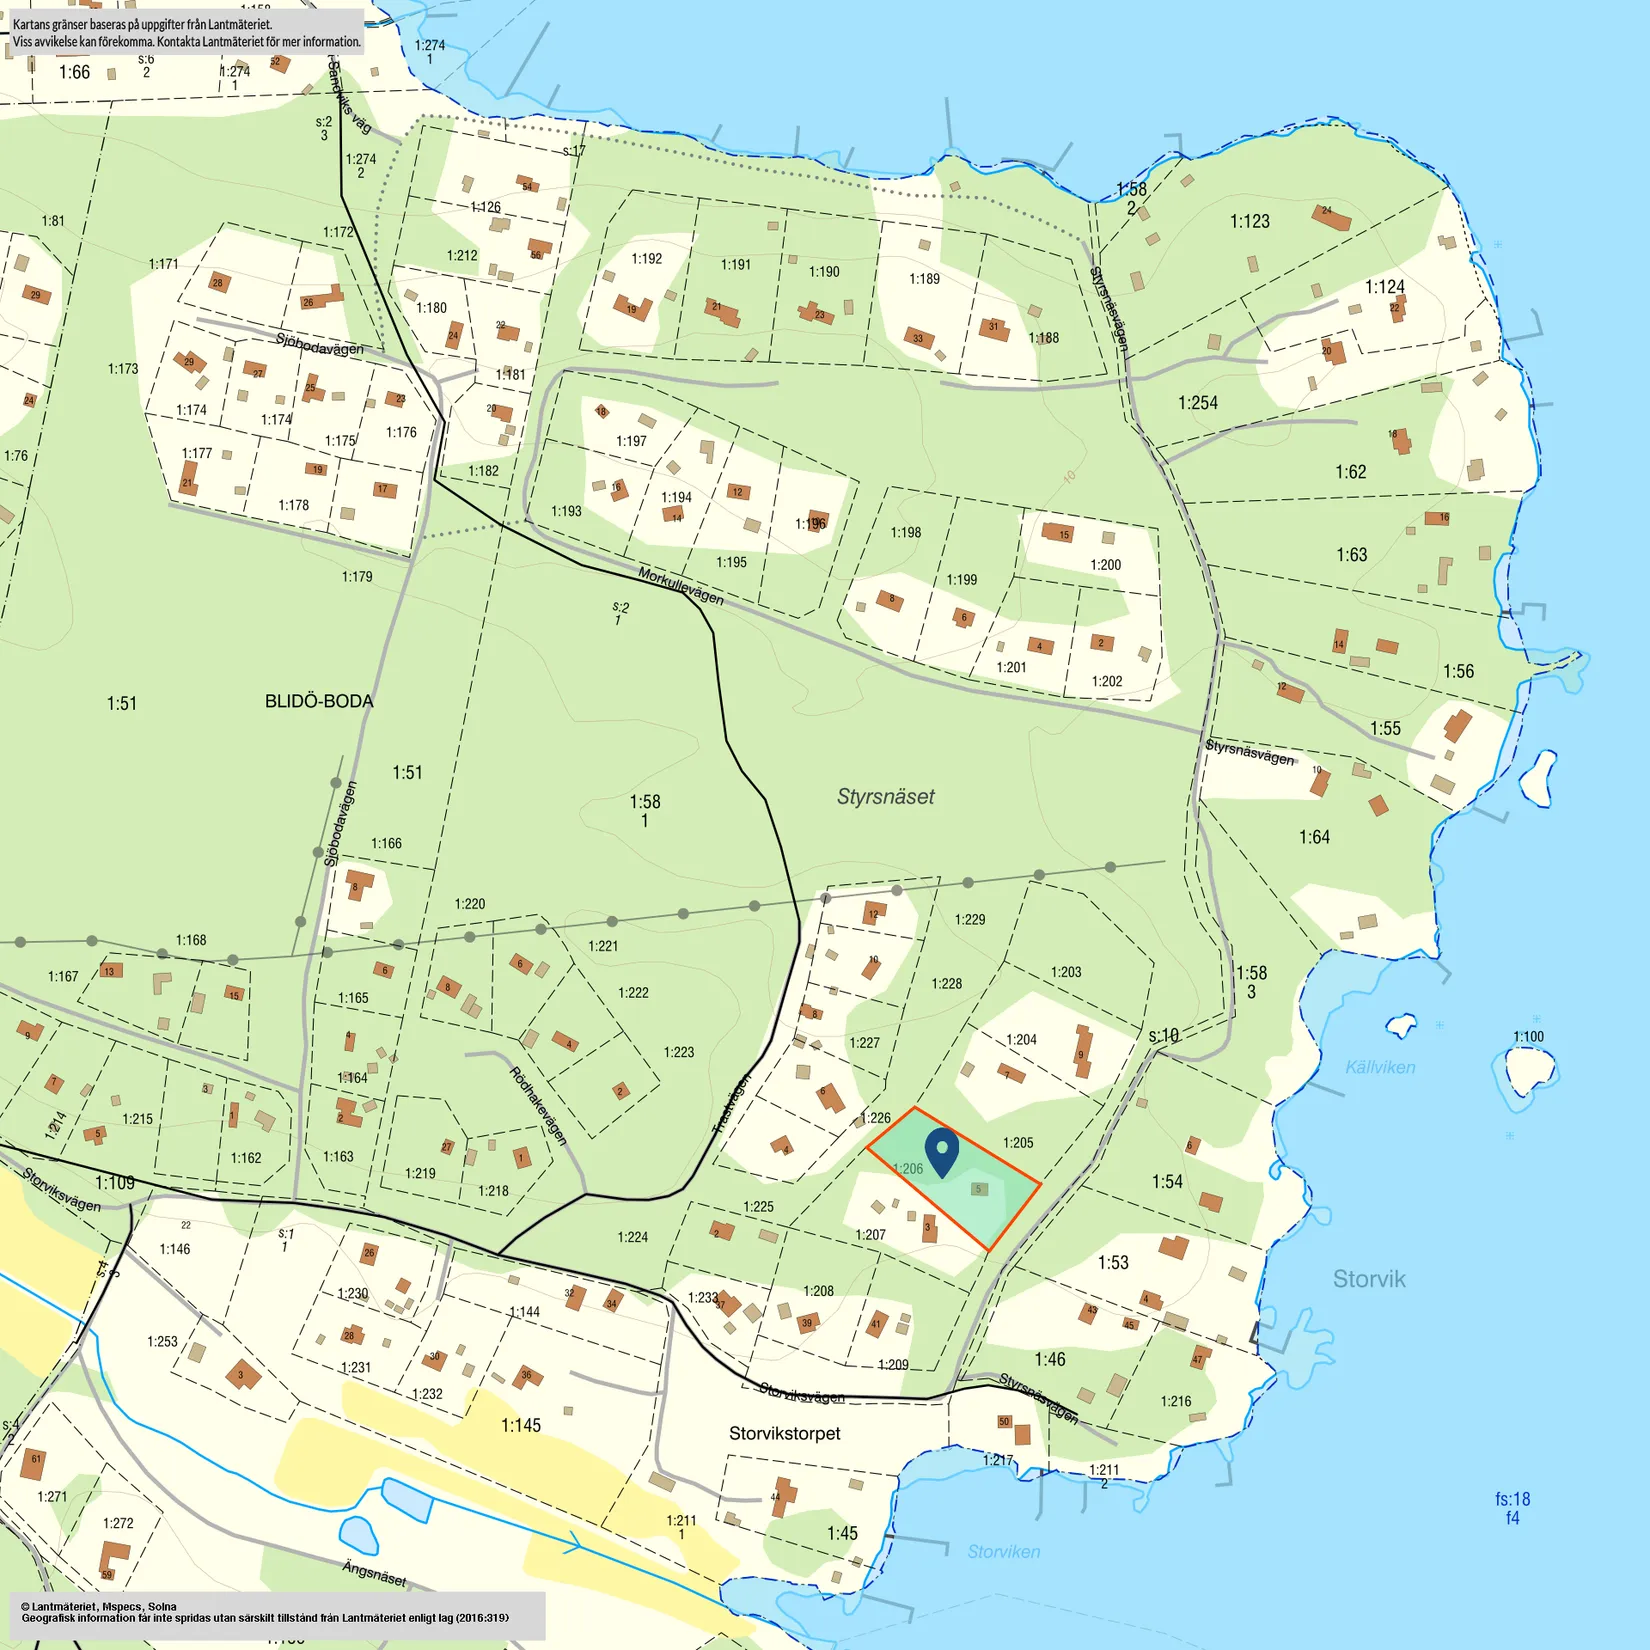Click the BLIDÖ-BODA place name
Viewport: 1650px width, 1650px height.
[319, 701]
